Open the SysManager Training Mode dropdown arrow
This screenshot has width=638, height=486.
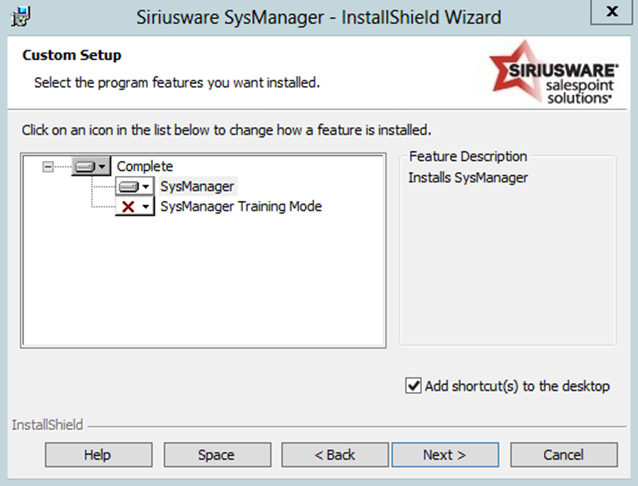(x=146, y=207)
